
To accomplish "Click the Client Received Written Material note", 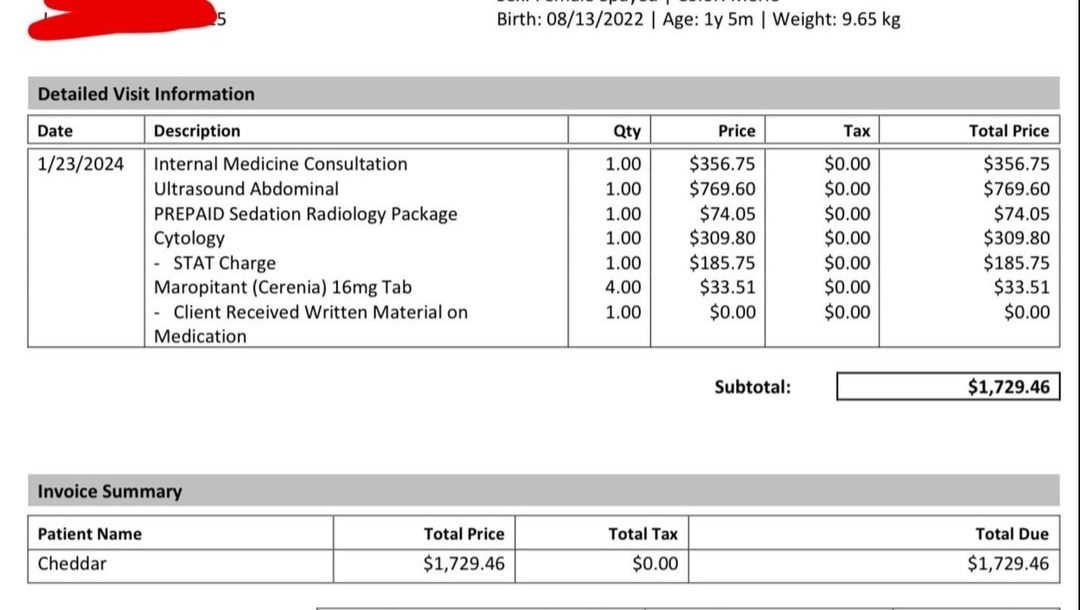I will tap(320, 312).
